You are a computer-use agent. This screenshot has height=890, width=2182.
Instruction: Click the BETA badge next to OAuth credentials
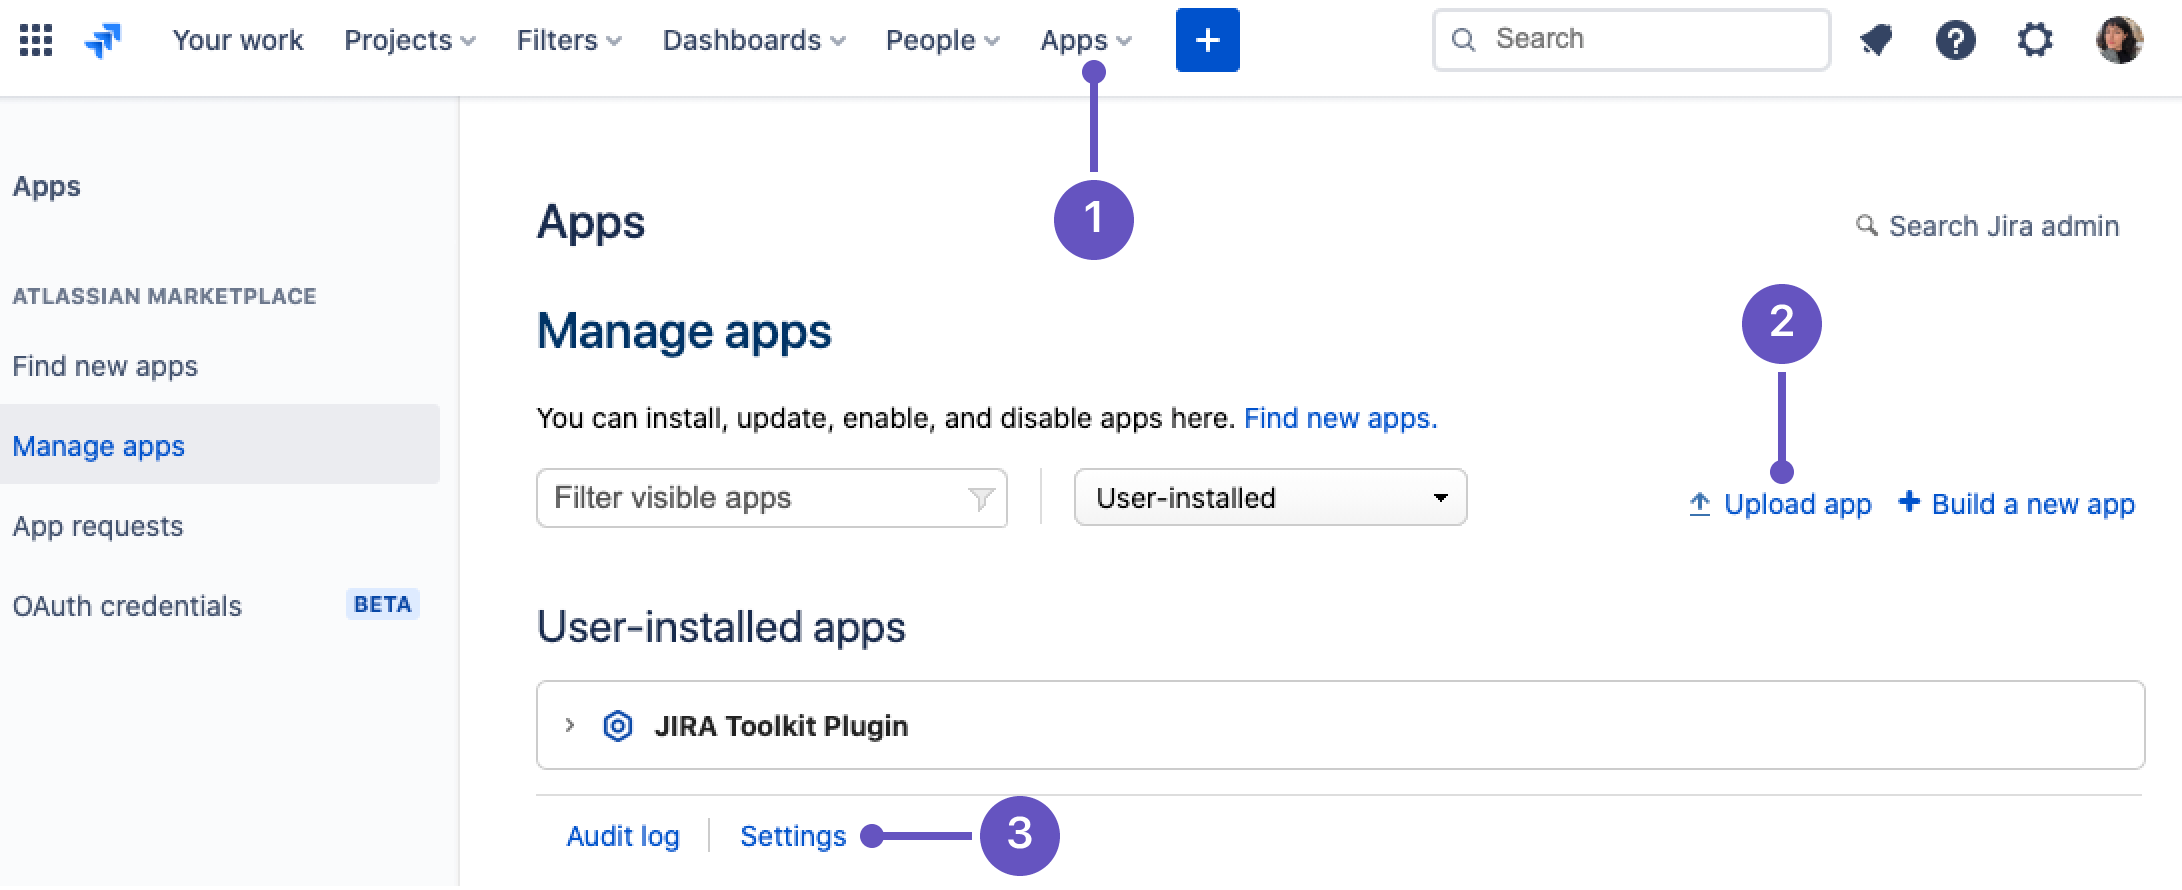pos(382,604)
